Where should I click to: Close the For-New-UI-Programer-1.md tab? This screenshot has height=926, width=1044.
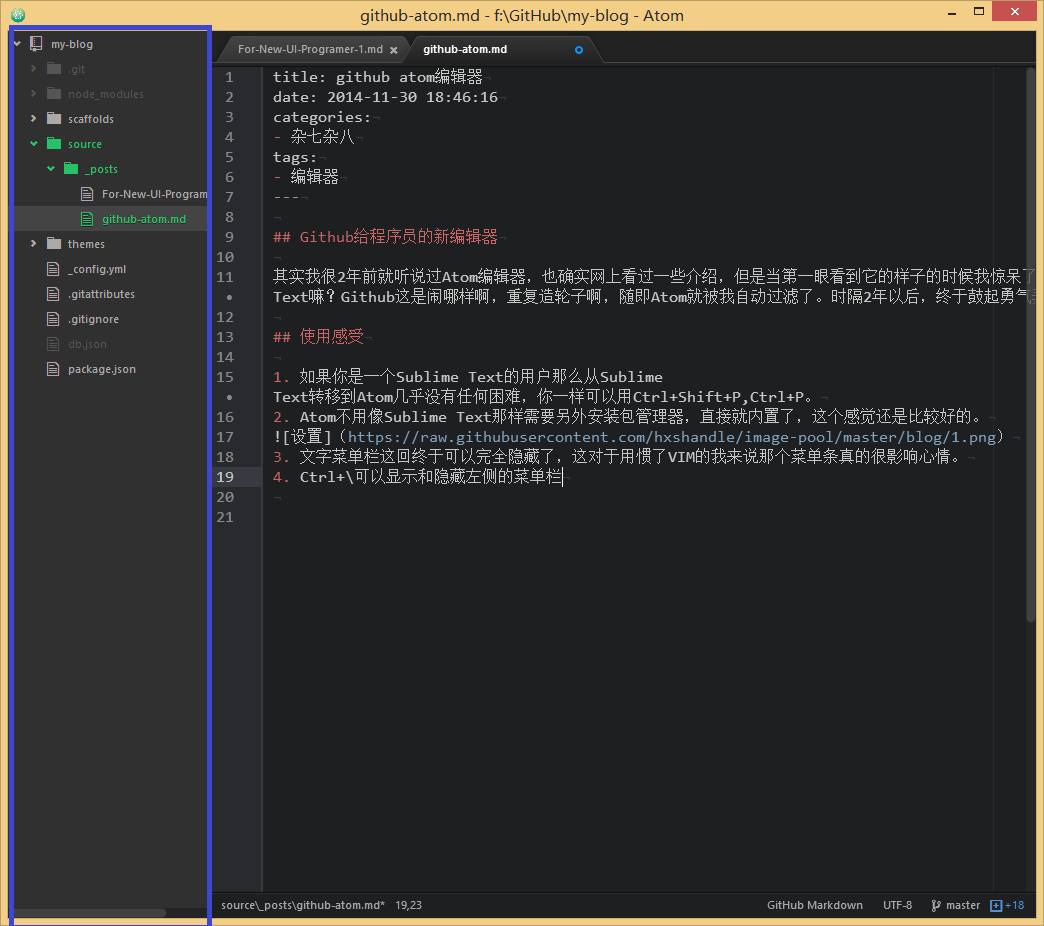393,50
